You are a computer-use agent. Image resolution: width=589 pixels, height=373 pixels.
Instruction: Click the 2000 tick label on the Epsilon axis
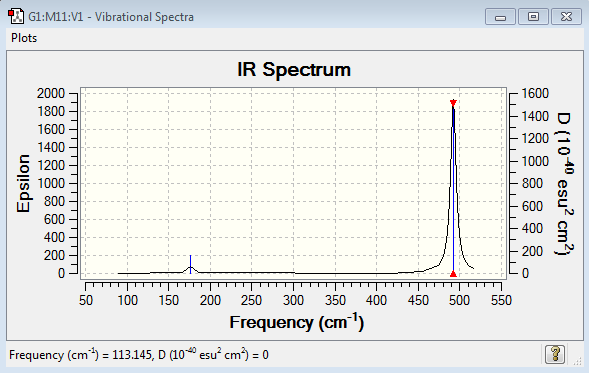click(51, 93)
